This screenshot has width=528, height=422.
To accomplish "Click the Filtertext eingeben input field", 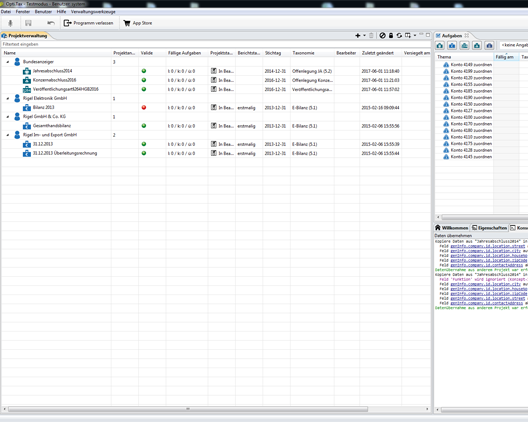I will pyautogui.click(x=216, y=44).
